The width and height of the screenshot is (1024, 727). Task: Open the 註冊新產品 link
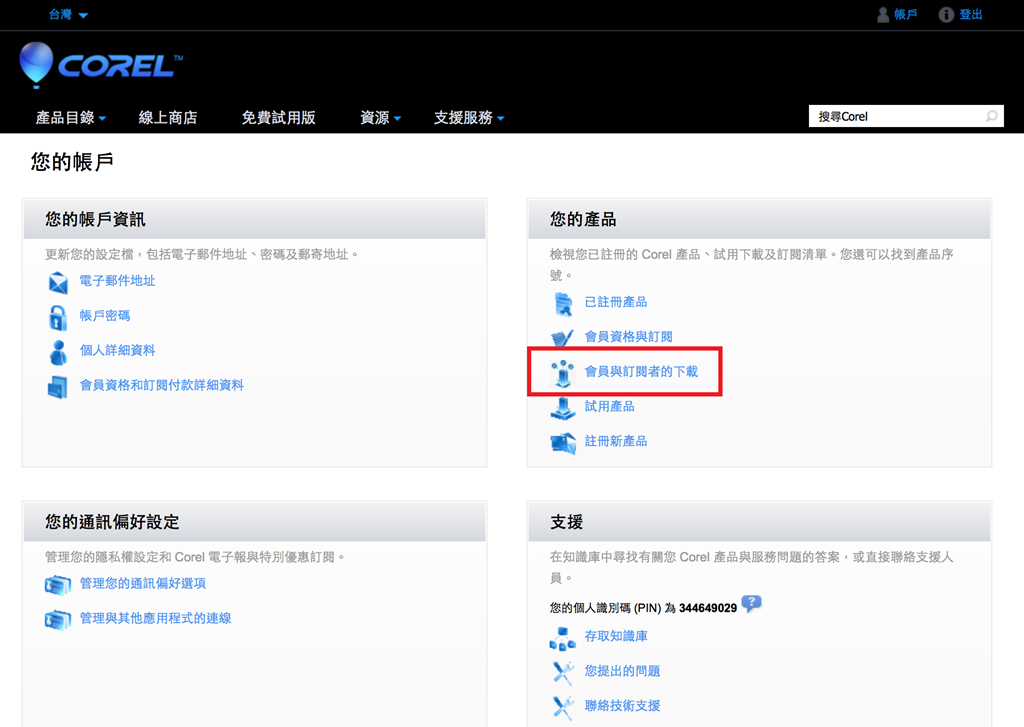point(616,441)
